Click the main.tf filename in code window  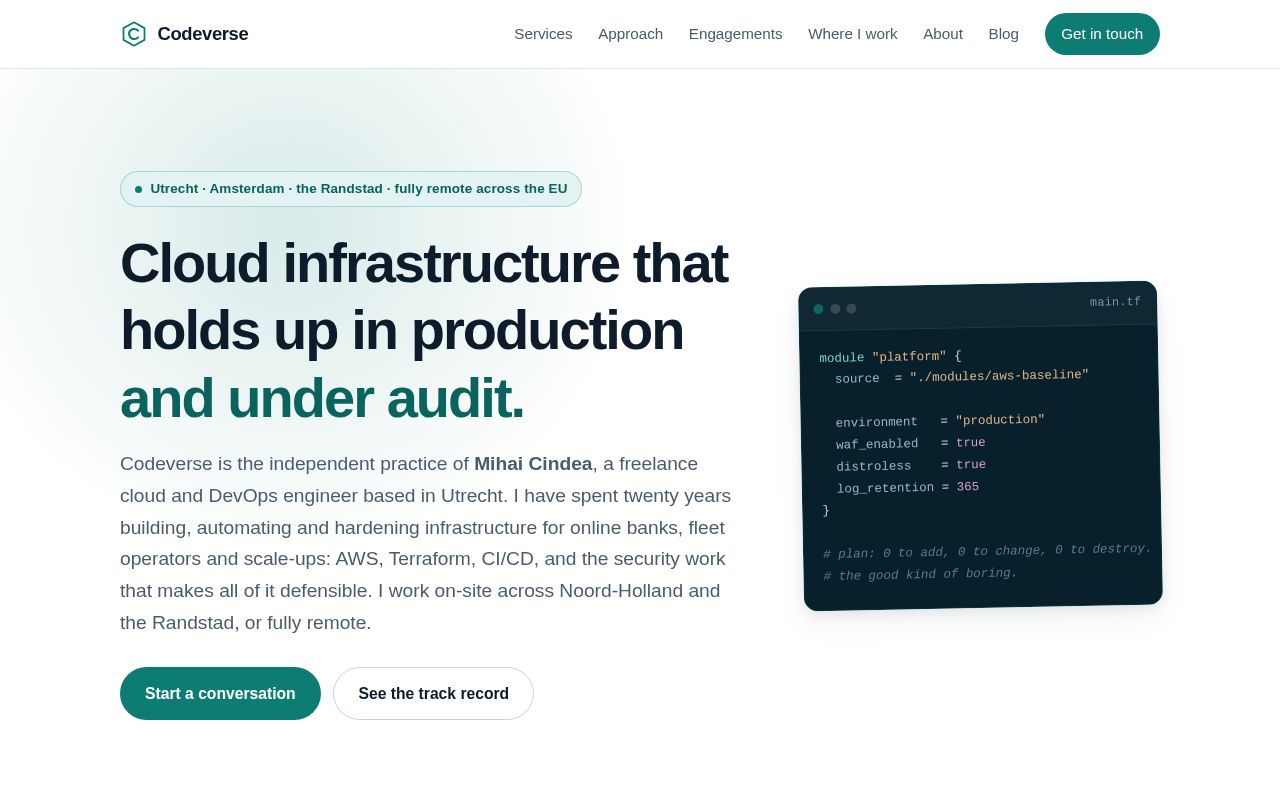pos(1115,302)
